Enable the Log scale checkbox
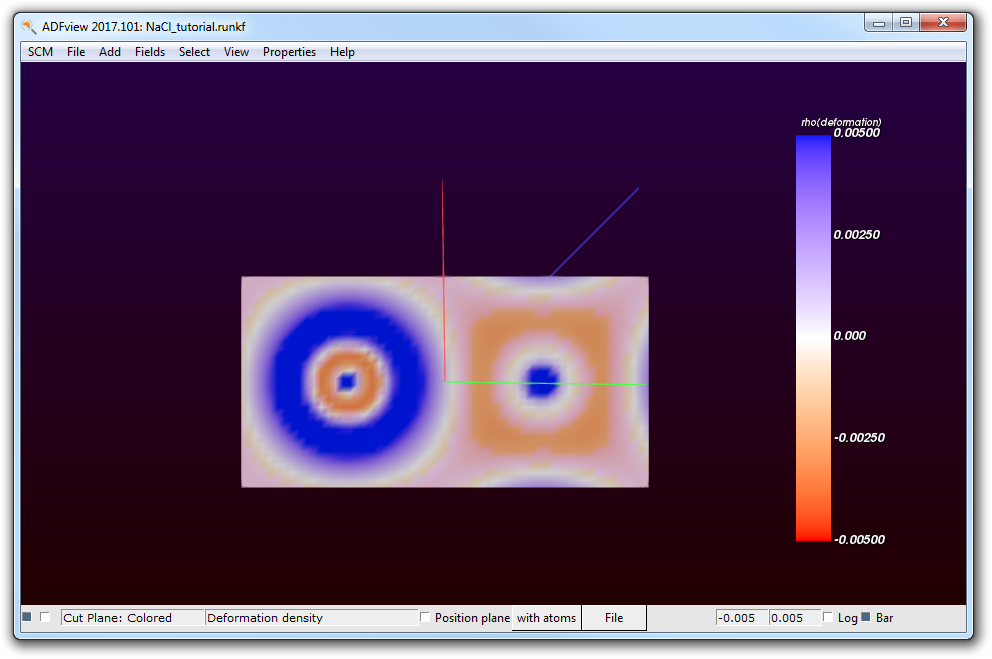The width and height of the screenshot is (992, 659). [828, 618]
